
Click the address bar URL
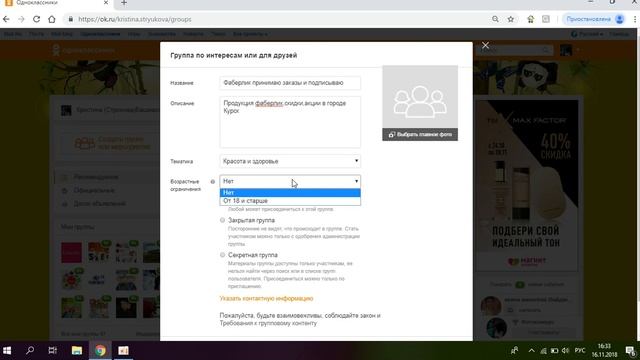pyautogui.click(x=135, y=19)
